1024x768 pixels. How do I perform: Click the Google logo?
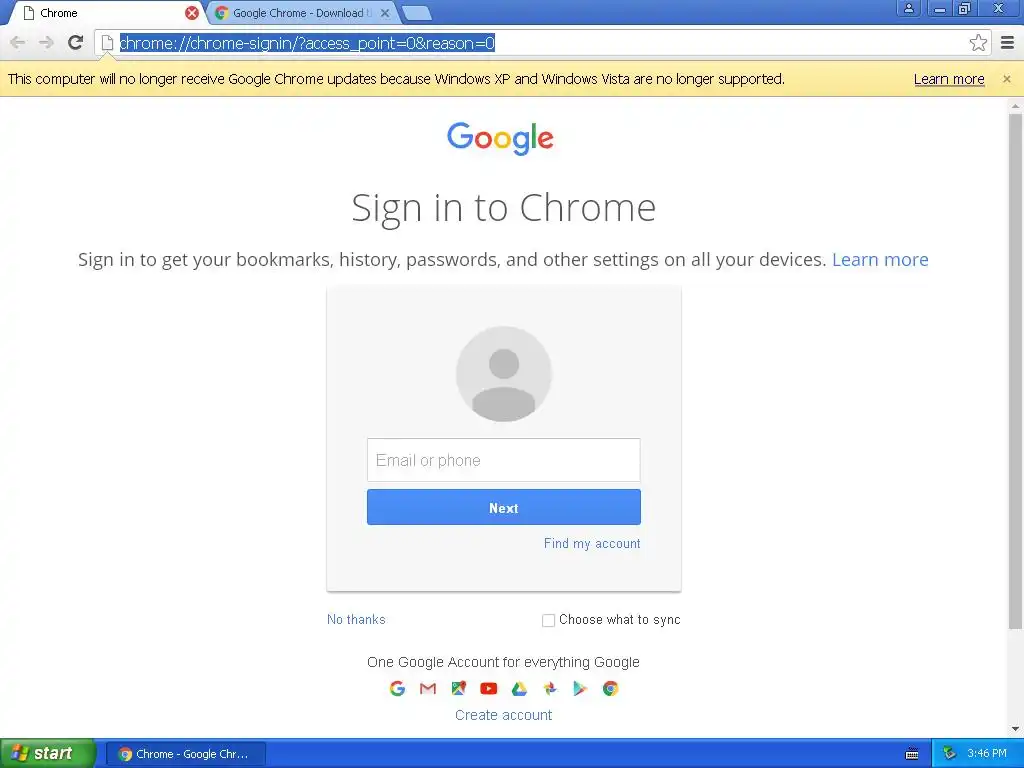(x=500, y=138)
